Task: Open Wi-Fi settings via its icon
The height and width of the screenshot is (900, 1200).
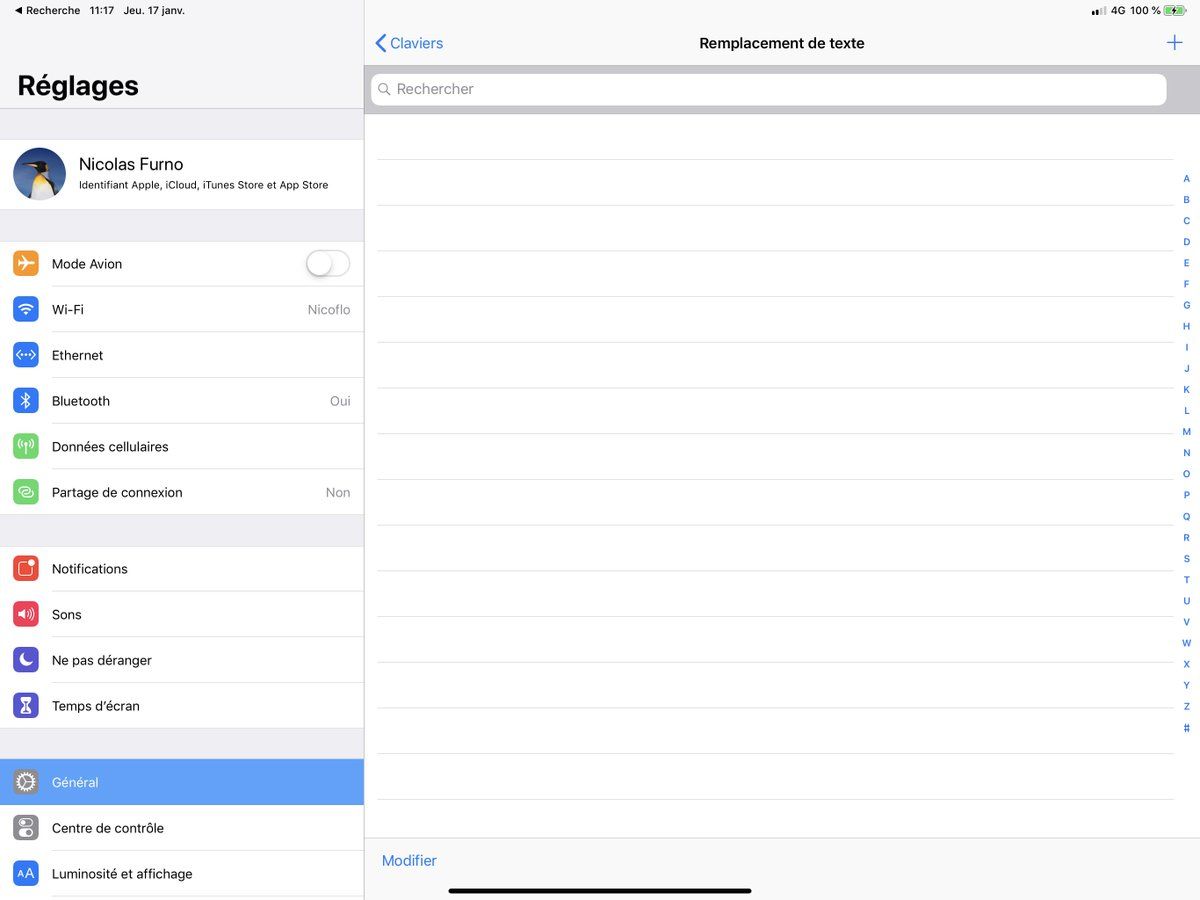Action: pos(26,310)
